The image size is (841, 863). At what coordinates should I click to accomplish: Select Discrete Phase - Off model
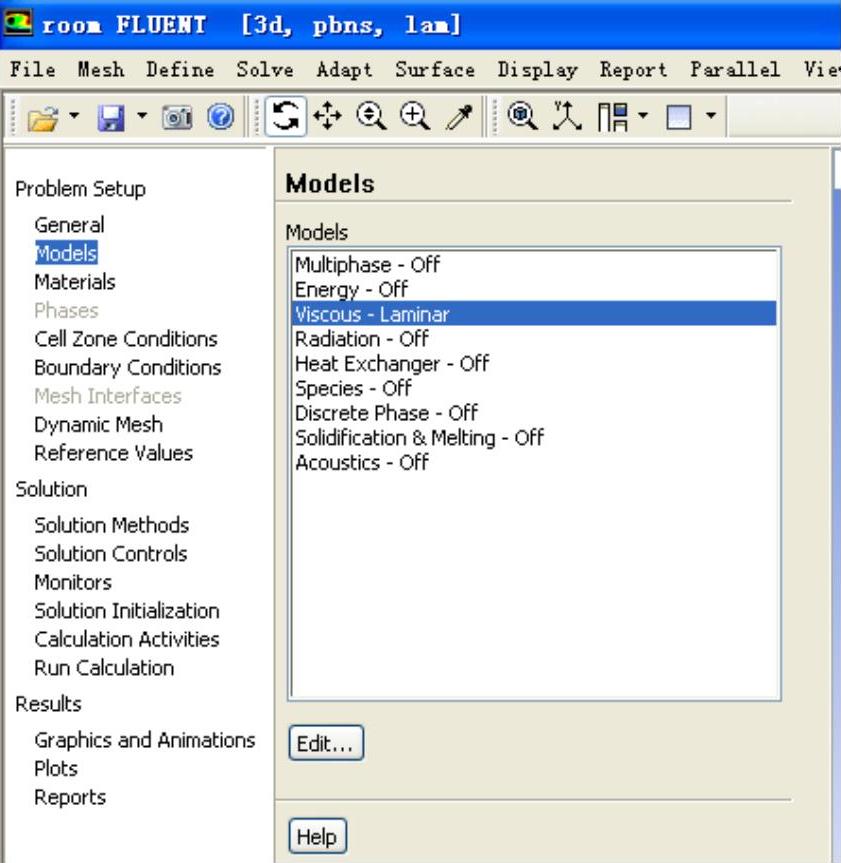coord(534,413)
